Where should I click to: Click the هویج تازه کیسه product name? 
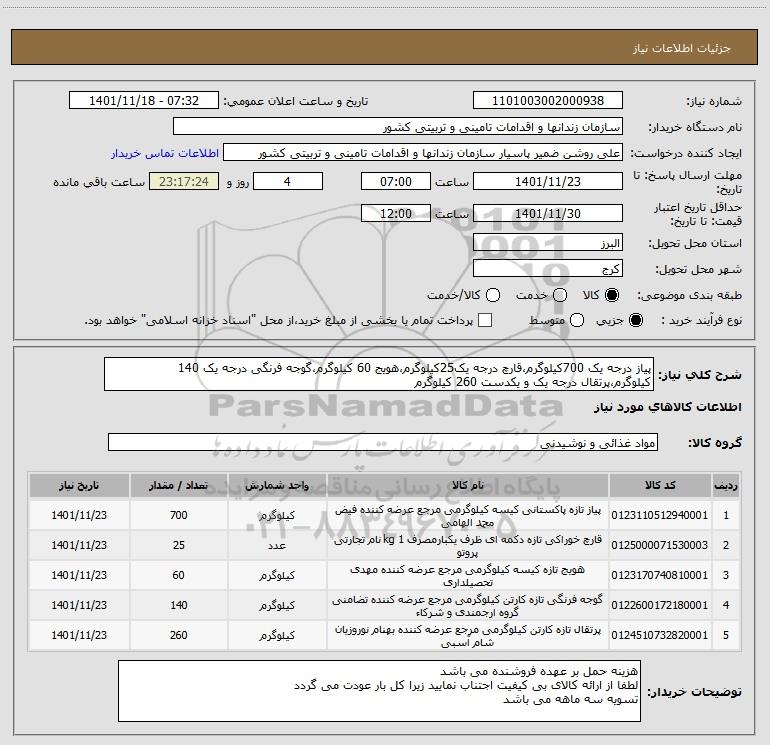(468, 576)
